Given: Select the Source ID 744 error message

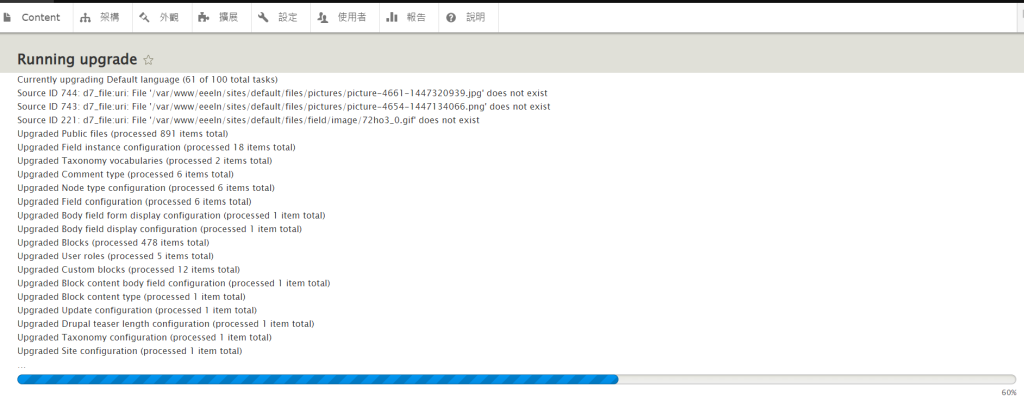Looking at the screenshot, I should pyautogui.click(x=283, y=93).
